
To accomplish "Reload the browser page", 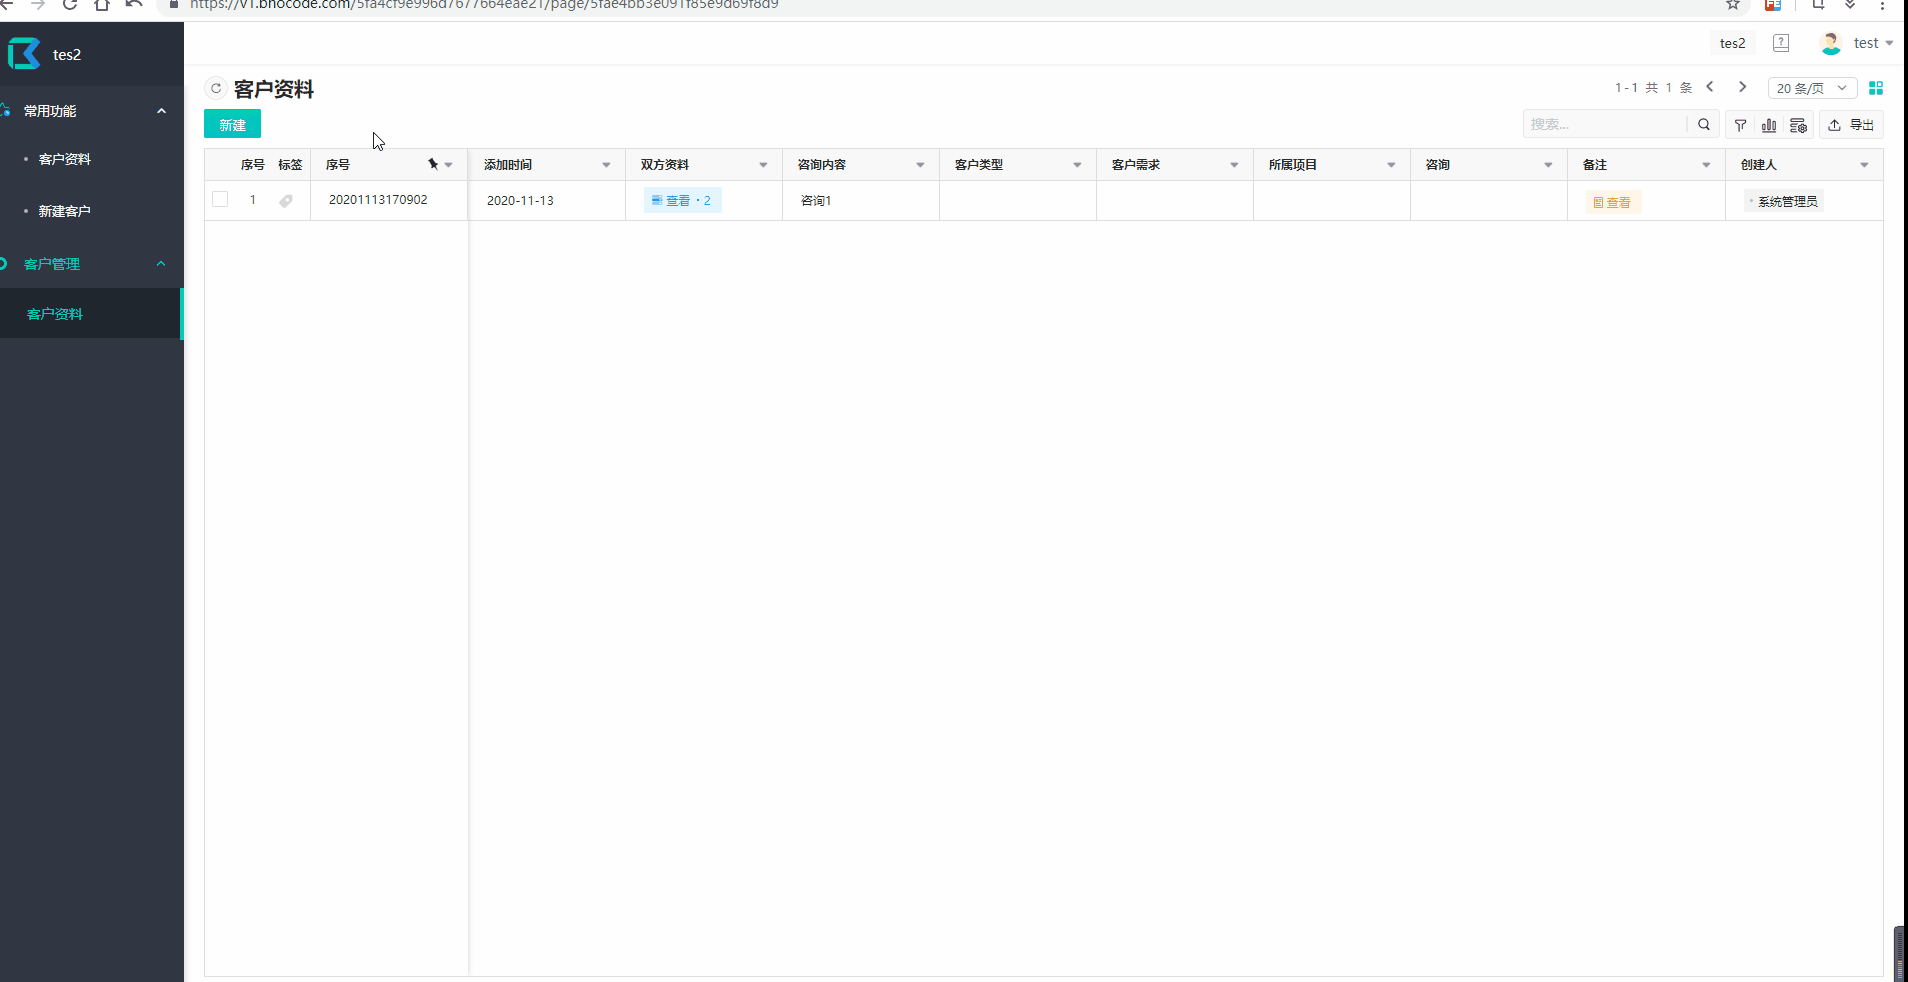I will coord(70,5).
